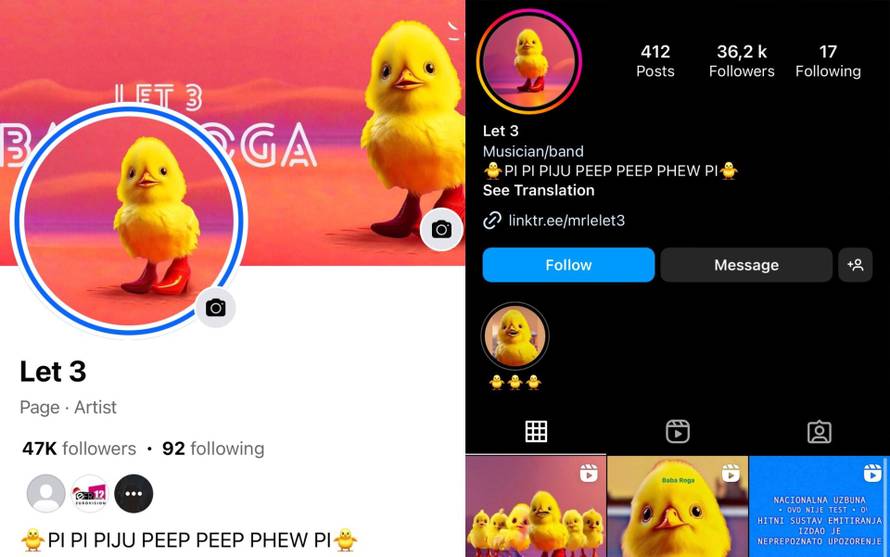
Task: Click the blue Follow button
Action: pyautogui.click(x=568, y=265)
